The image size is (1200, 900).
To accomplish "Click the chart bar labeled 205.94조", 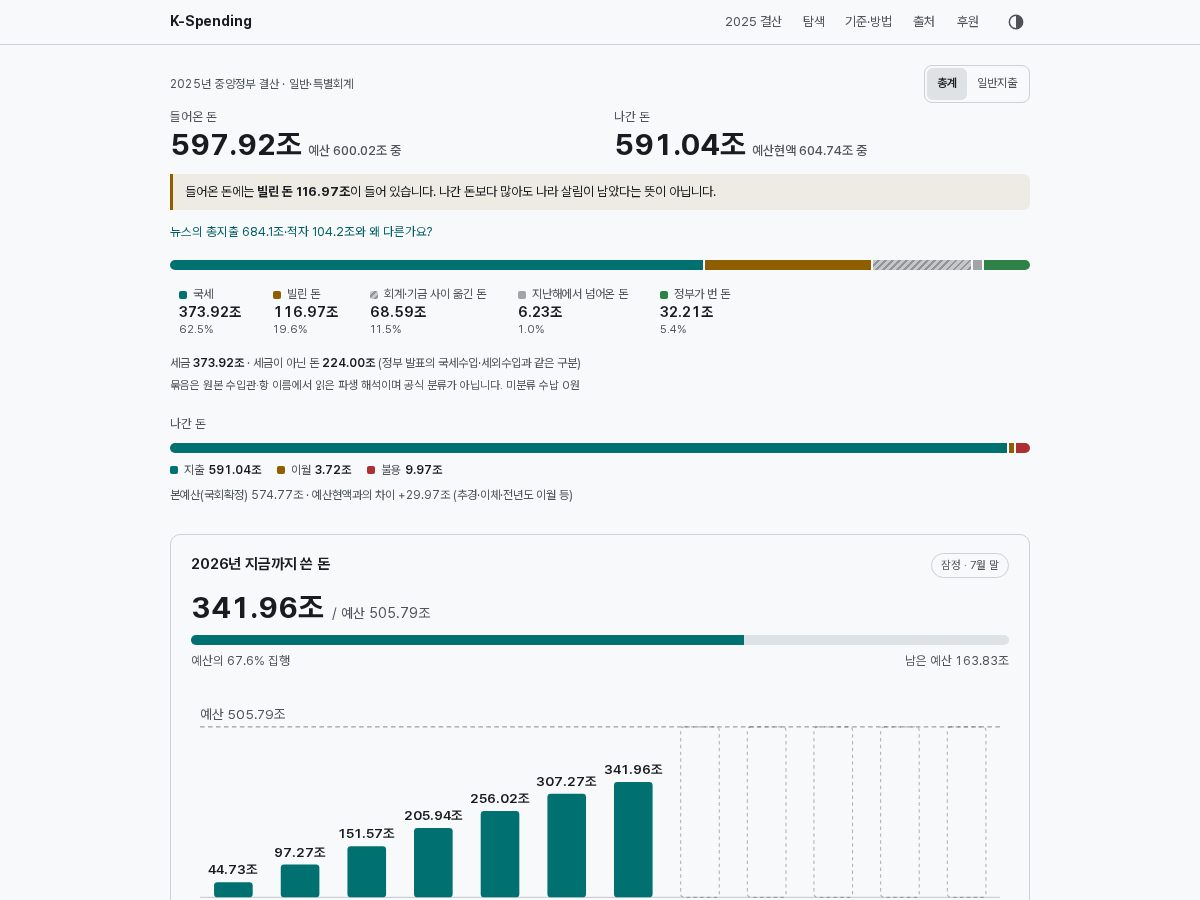I will coord(433,862).
